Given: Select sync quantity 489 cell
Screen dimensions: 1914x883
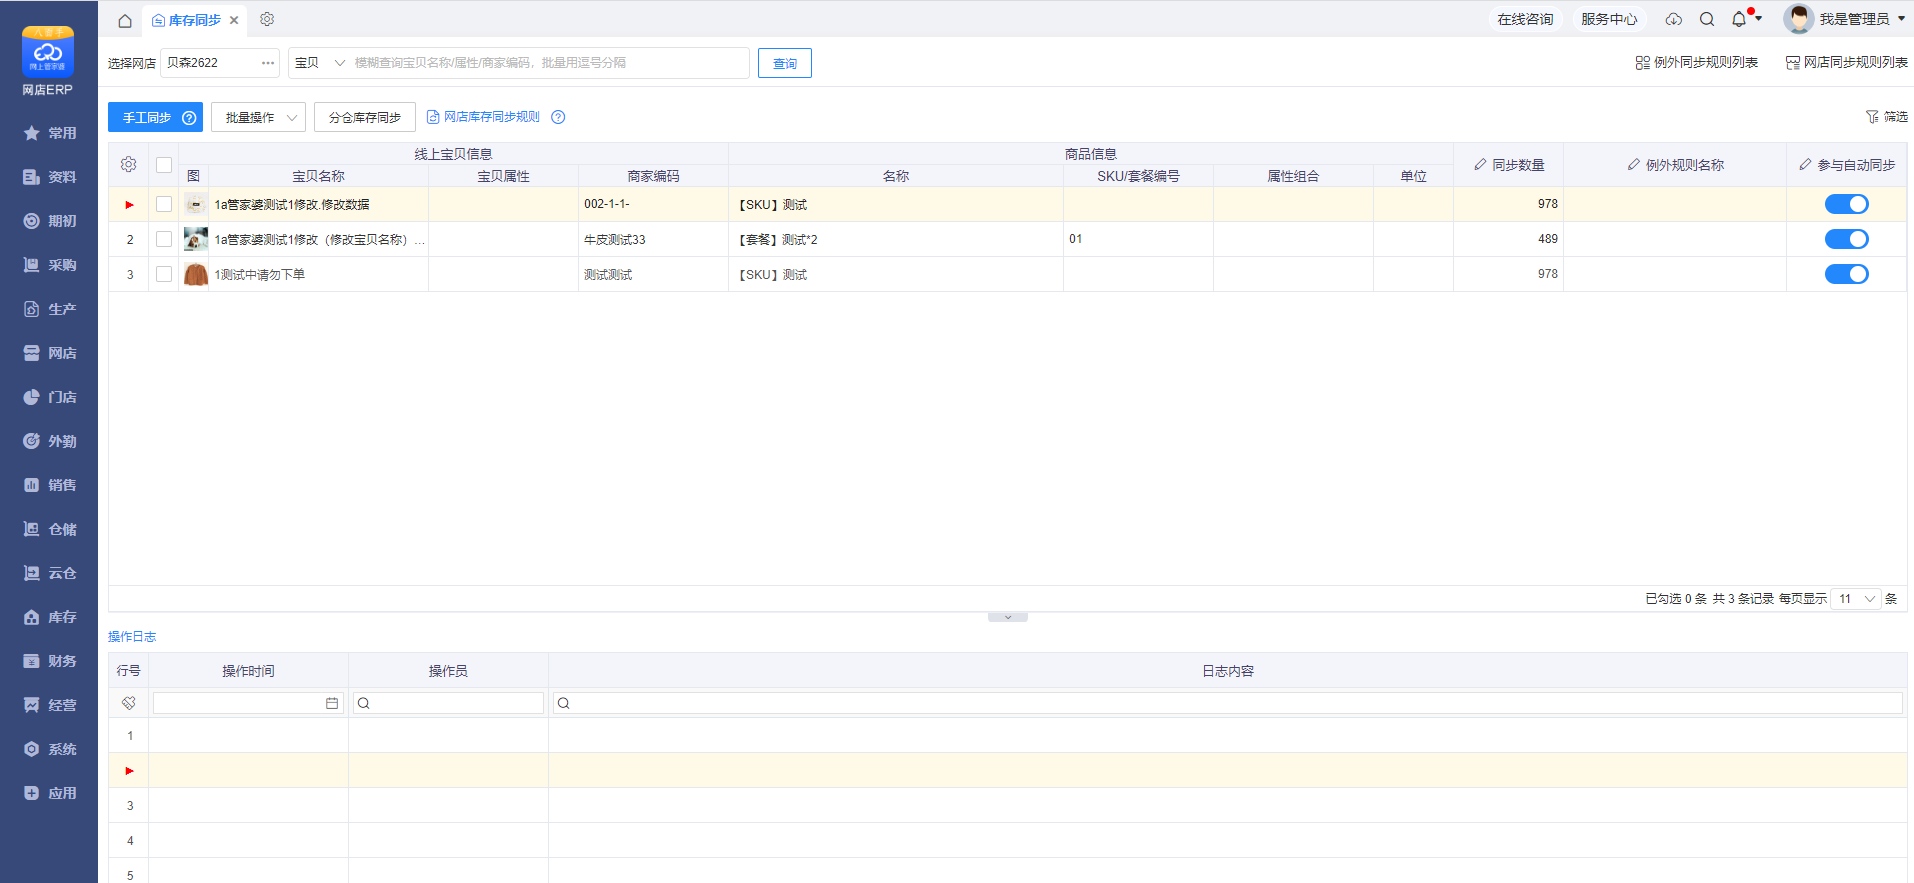Looking at the screenshot, I should (x=1508, y=239).
